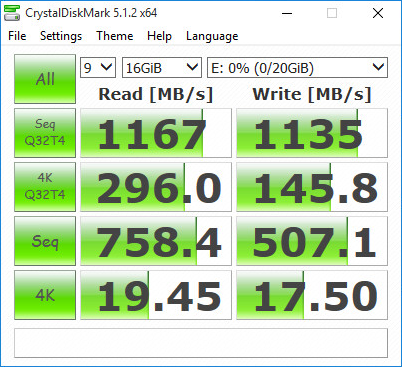The height and width of the screenshot is (367, 402).
Task: Click the Write [MB/s] column header
Action: (312, 94)
